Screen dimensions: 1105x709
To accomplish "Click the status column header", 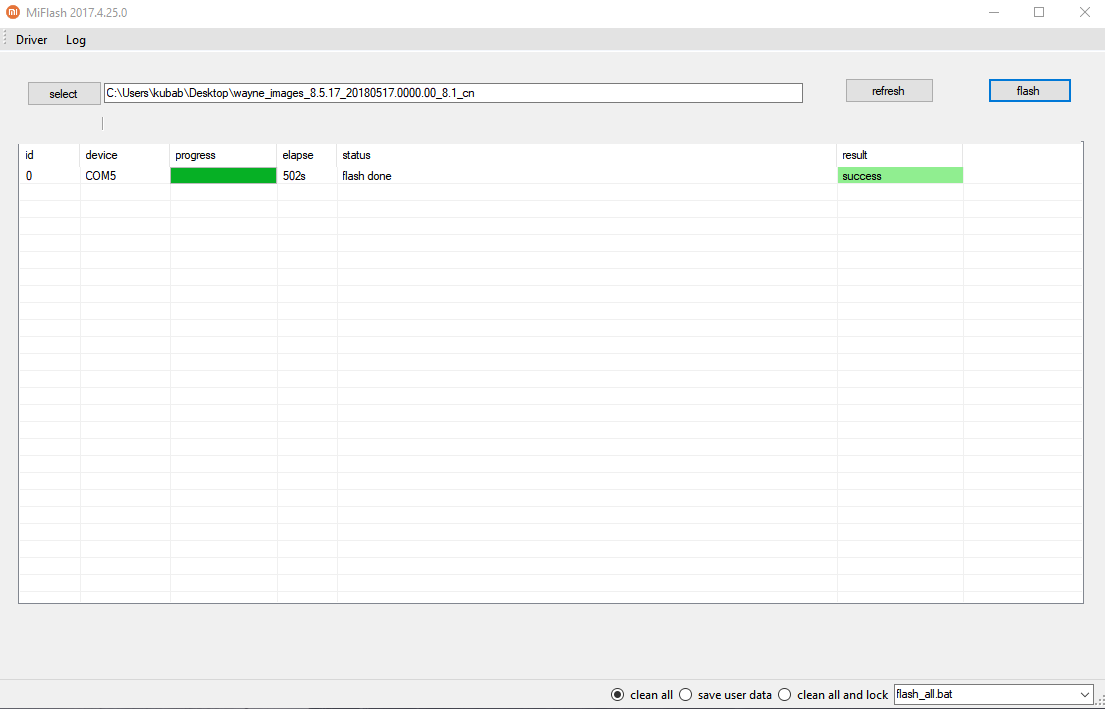I will coord(356,155).
